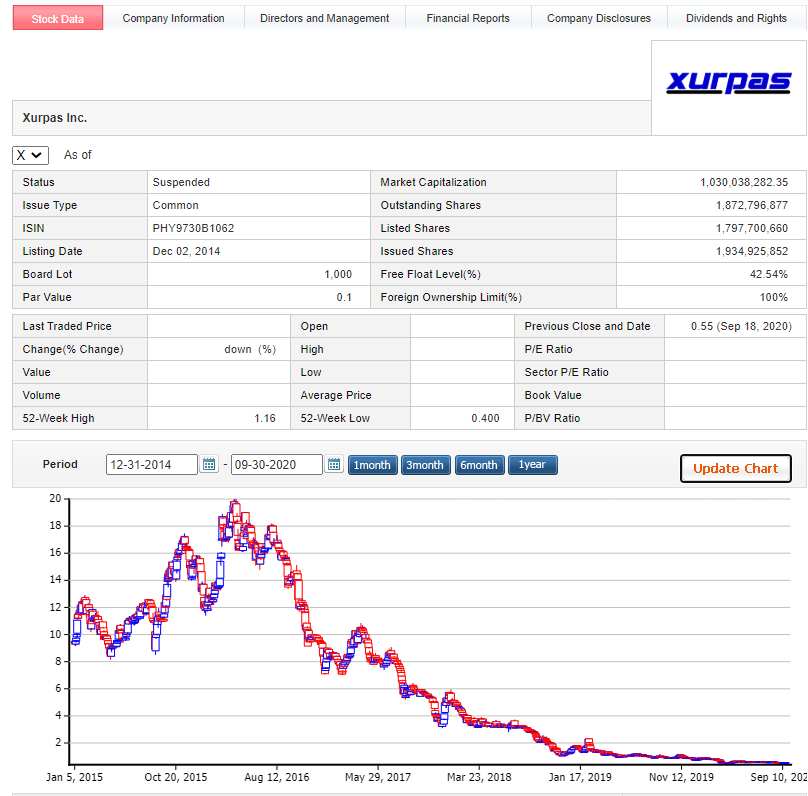Open the start date calendar picker icon
808x796 pixels.
point(209,465)
